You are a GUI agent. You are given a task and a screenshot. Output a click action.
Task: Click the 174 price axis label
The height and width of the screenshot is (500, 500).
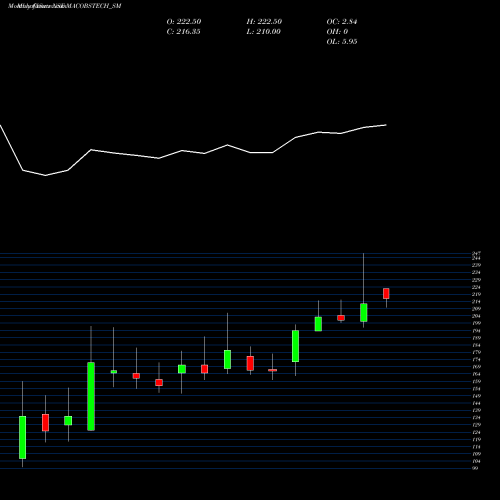(x=476, y=360)
